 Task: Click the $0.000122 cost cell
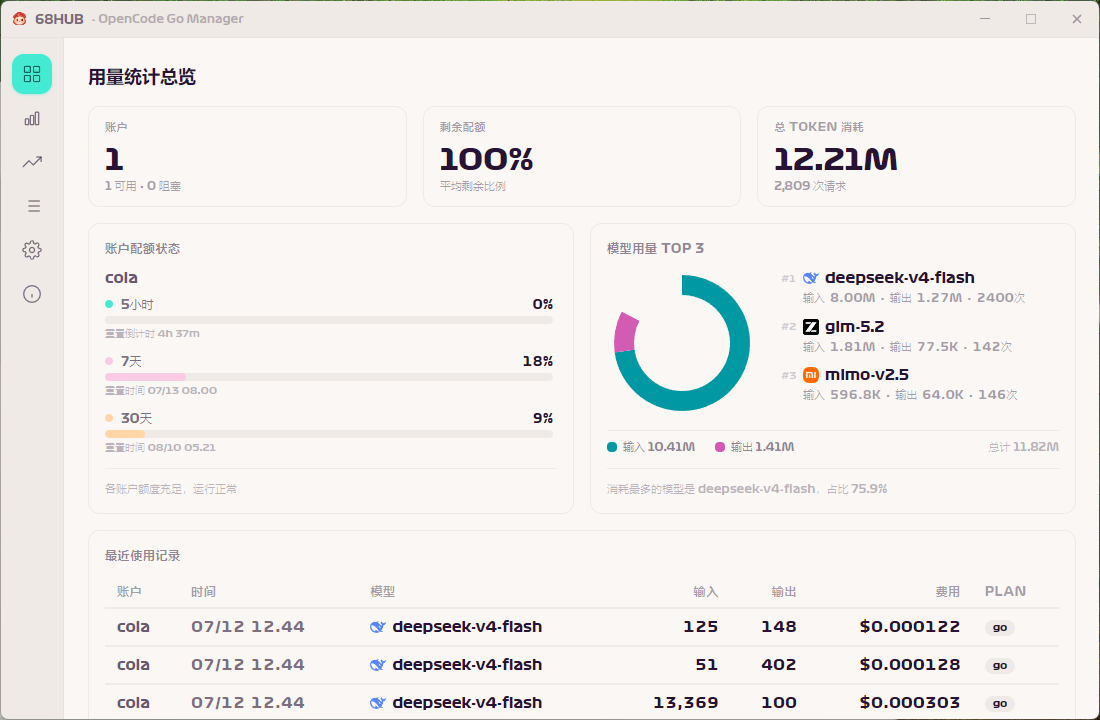coord(910,627)
